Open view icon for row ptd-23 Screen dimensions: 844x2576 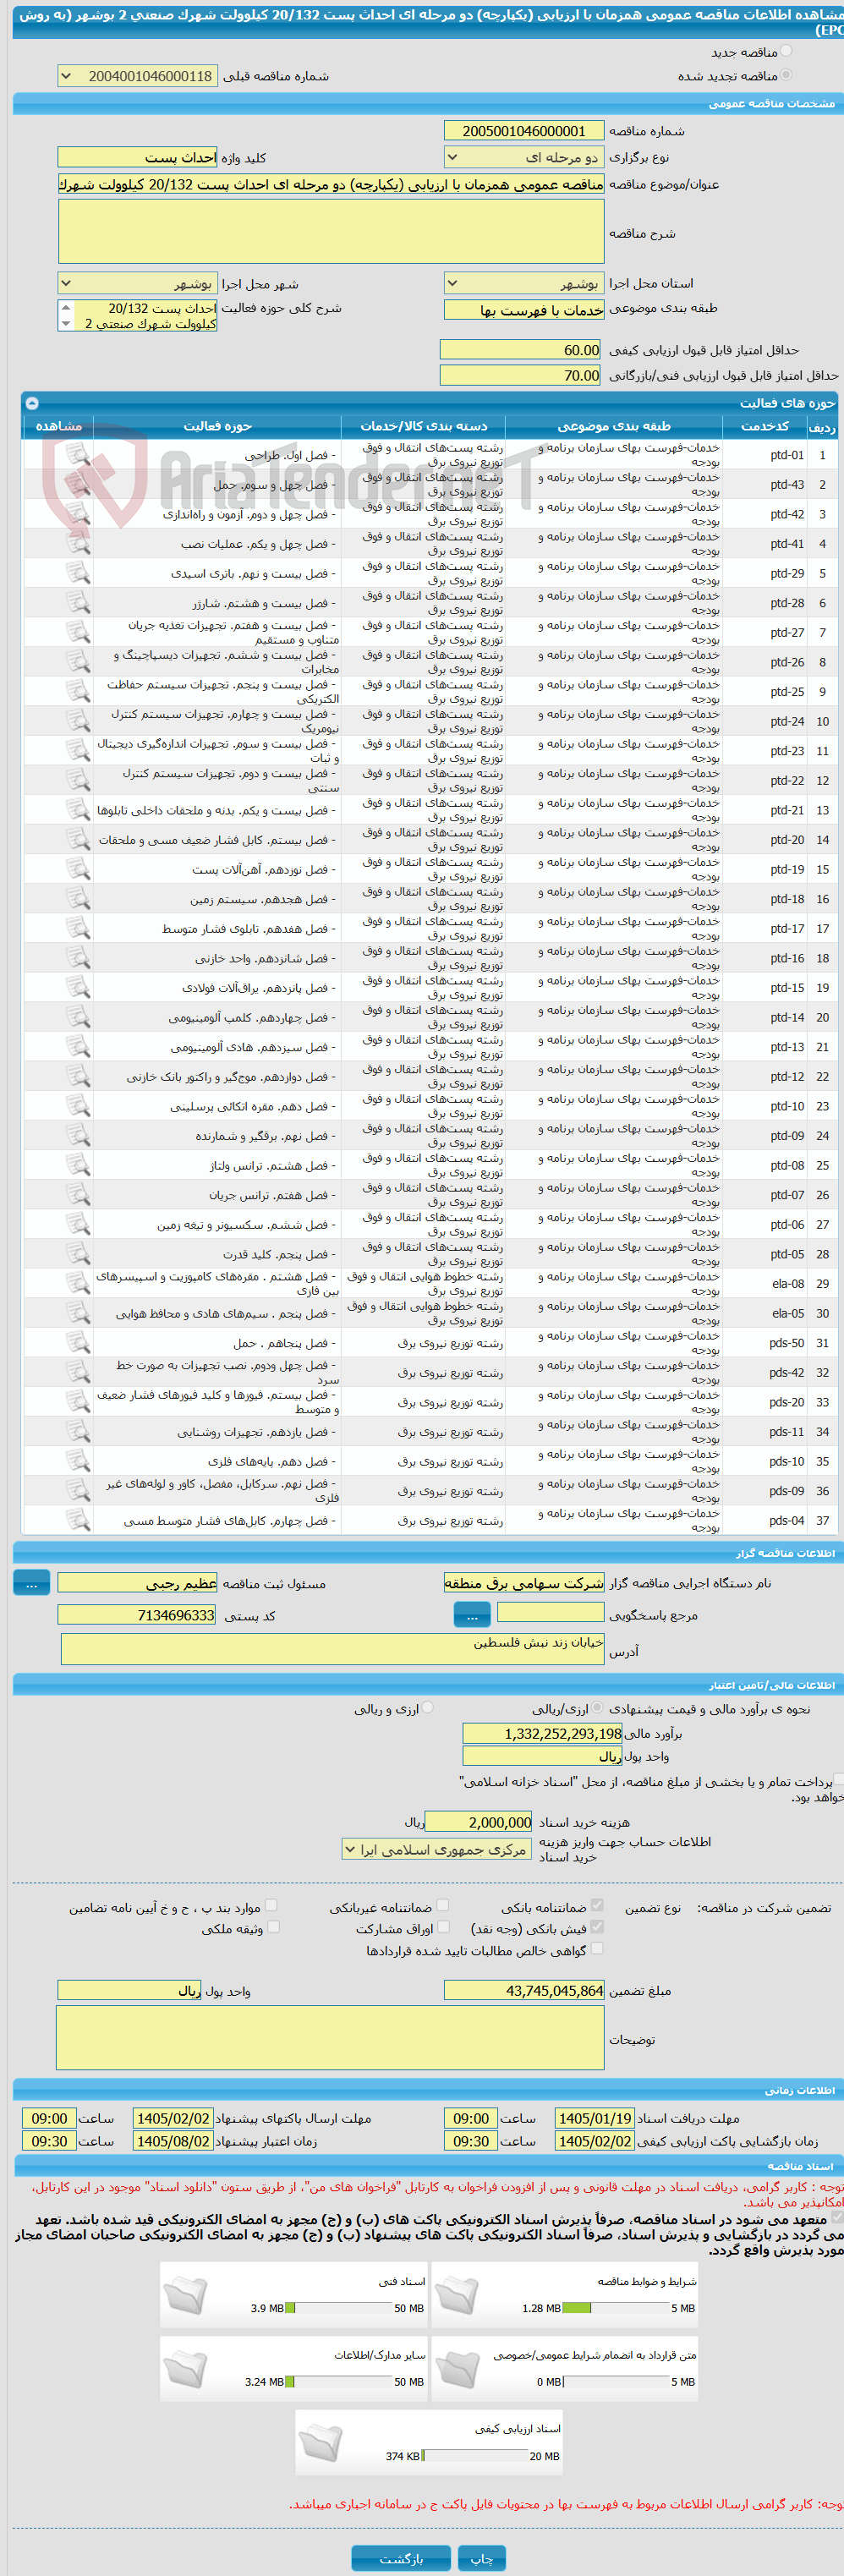(x=77, y=751)
